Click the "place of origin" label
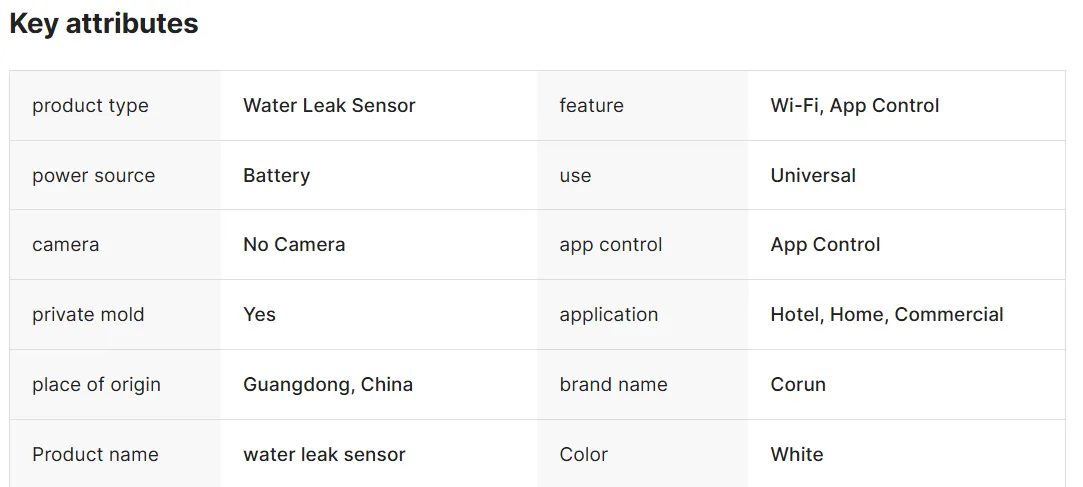The image size is (1083, 487). point(96,385)
